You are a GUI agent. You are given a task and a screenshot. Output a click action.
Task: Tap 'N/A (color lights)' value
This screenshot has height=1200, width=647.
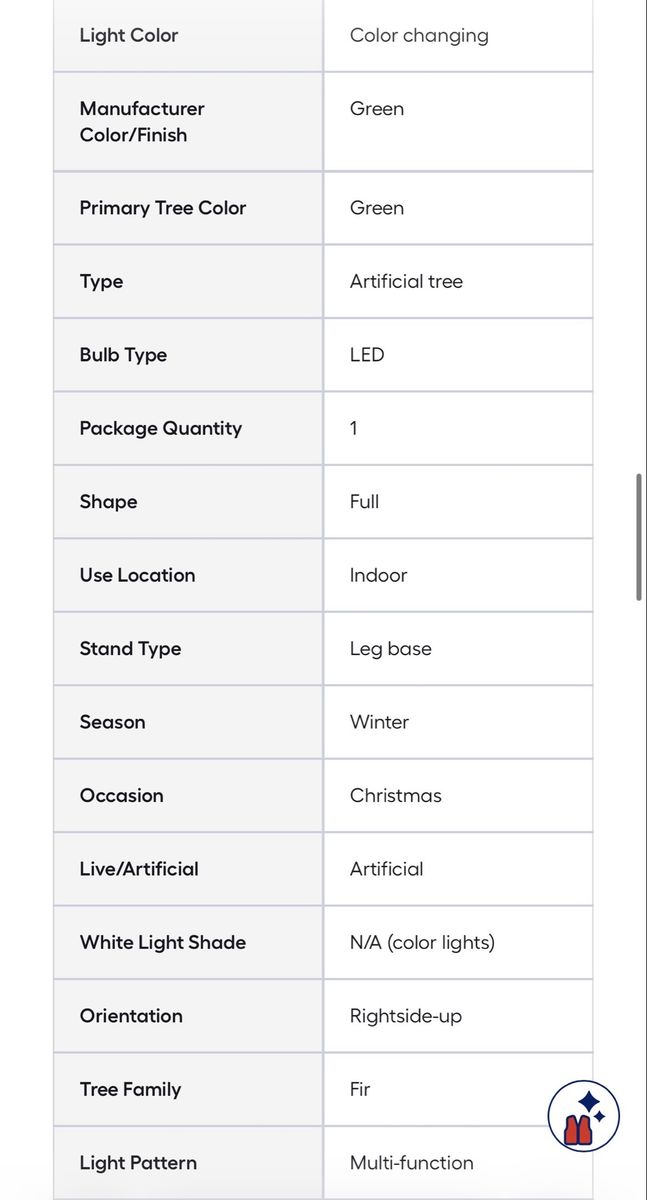[x=422, y=942]
